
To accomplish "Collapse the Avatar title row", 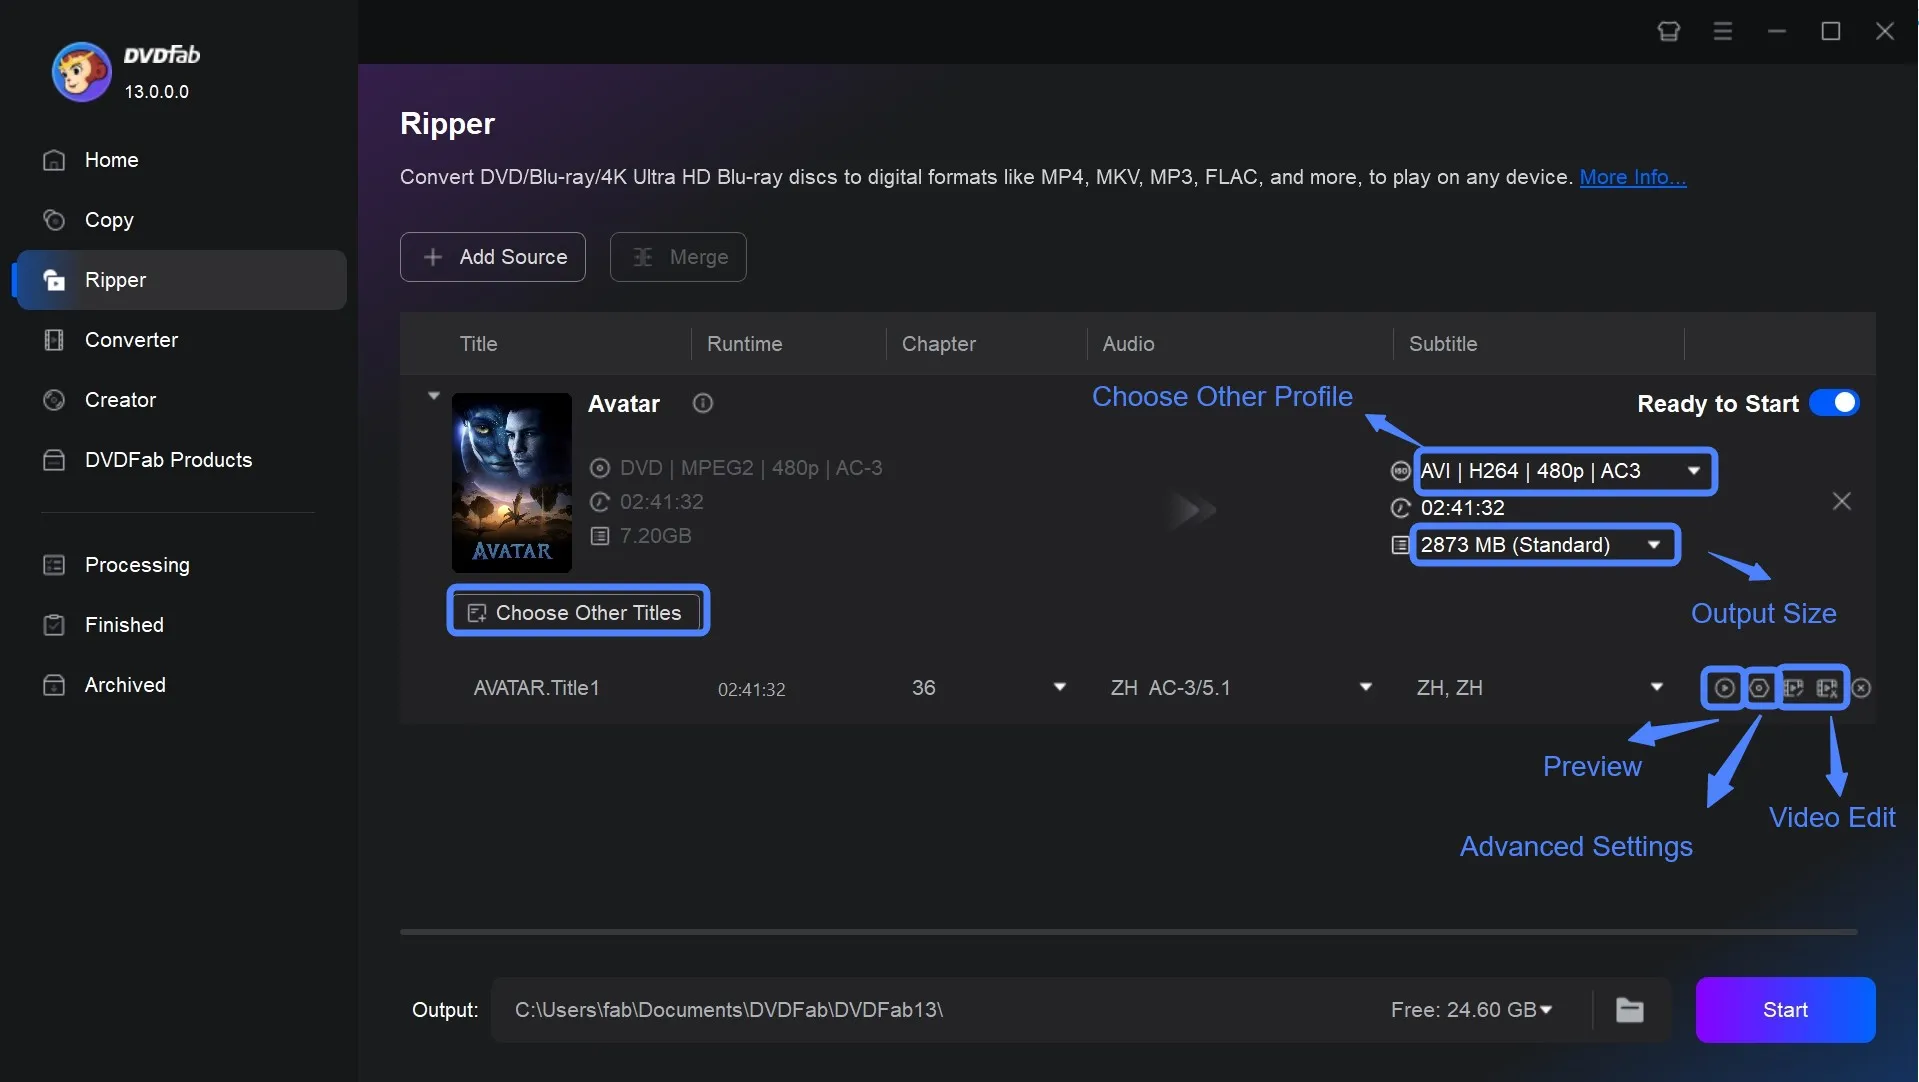I will coord(434,395).
